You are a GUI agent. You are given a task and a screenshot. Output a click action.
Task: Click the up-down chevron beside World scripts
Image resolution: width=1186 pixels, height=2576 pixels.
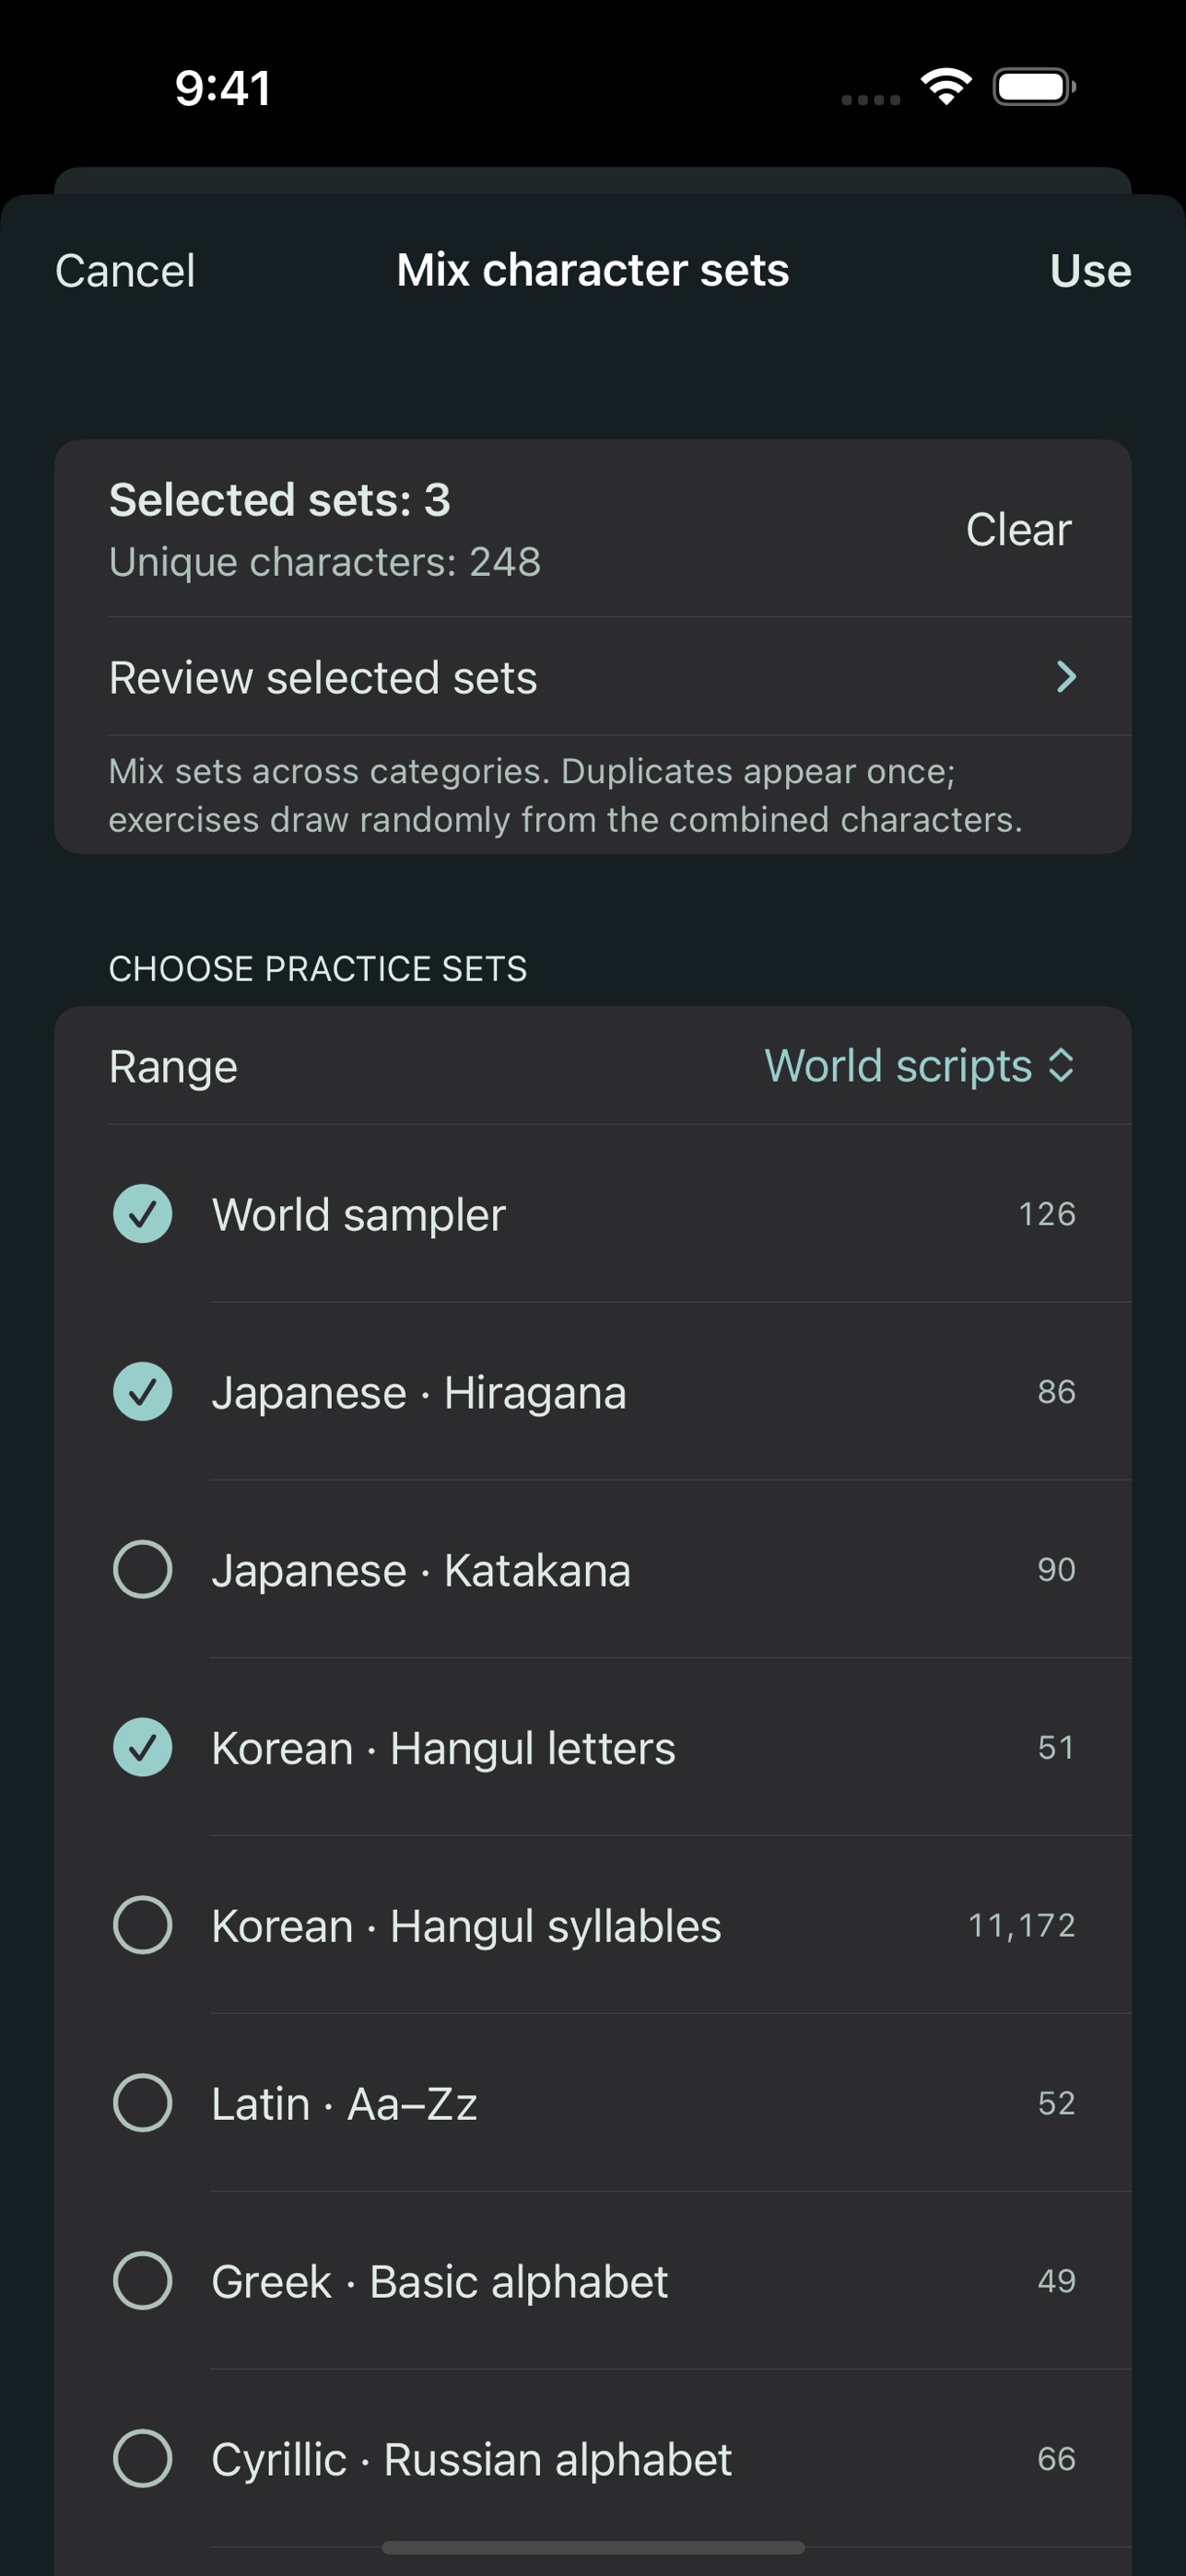tap(1061, 1066)
